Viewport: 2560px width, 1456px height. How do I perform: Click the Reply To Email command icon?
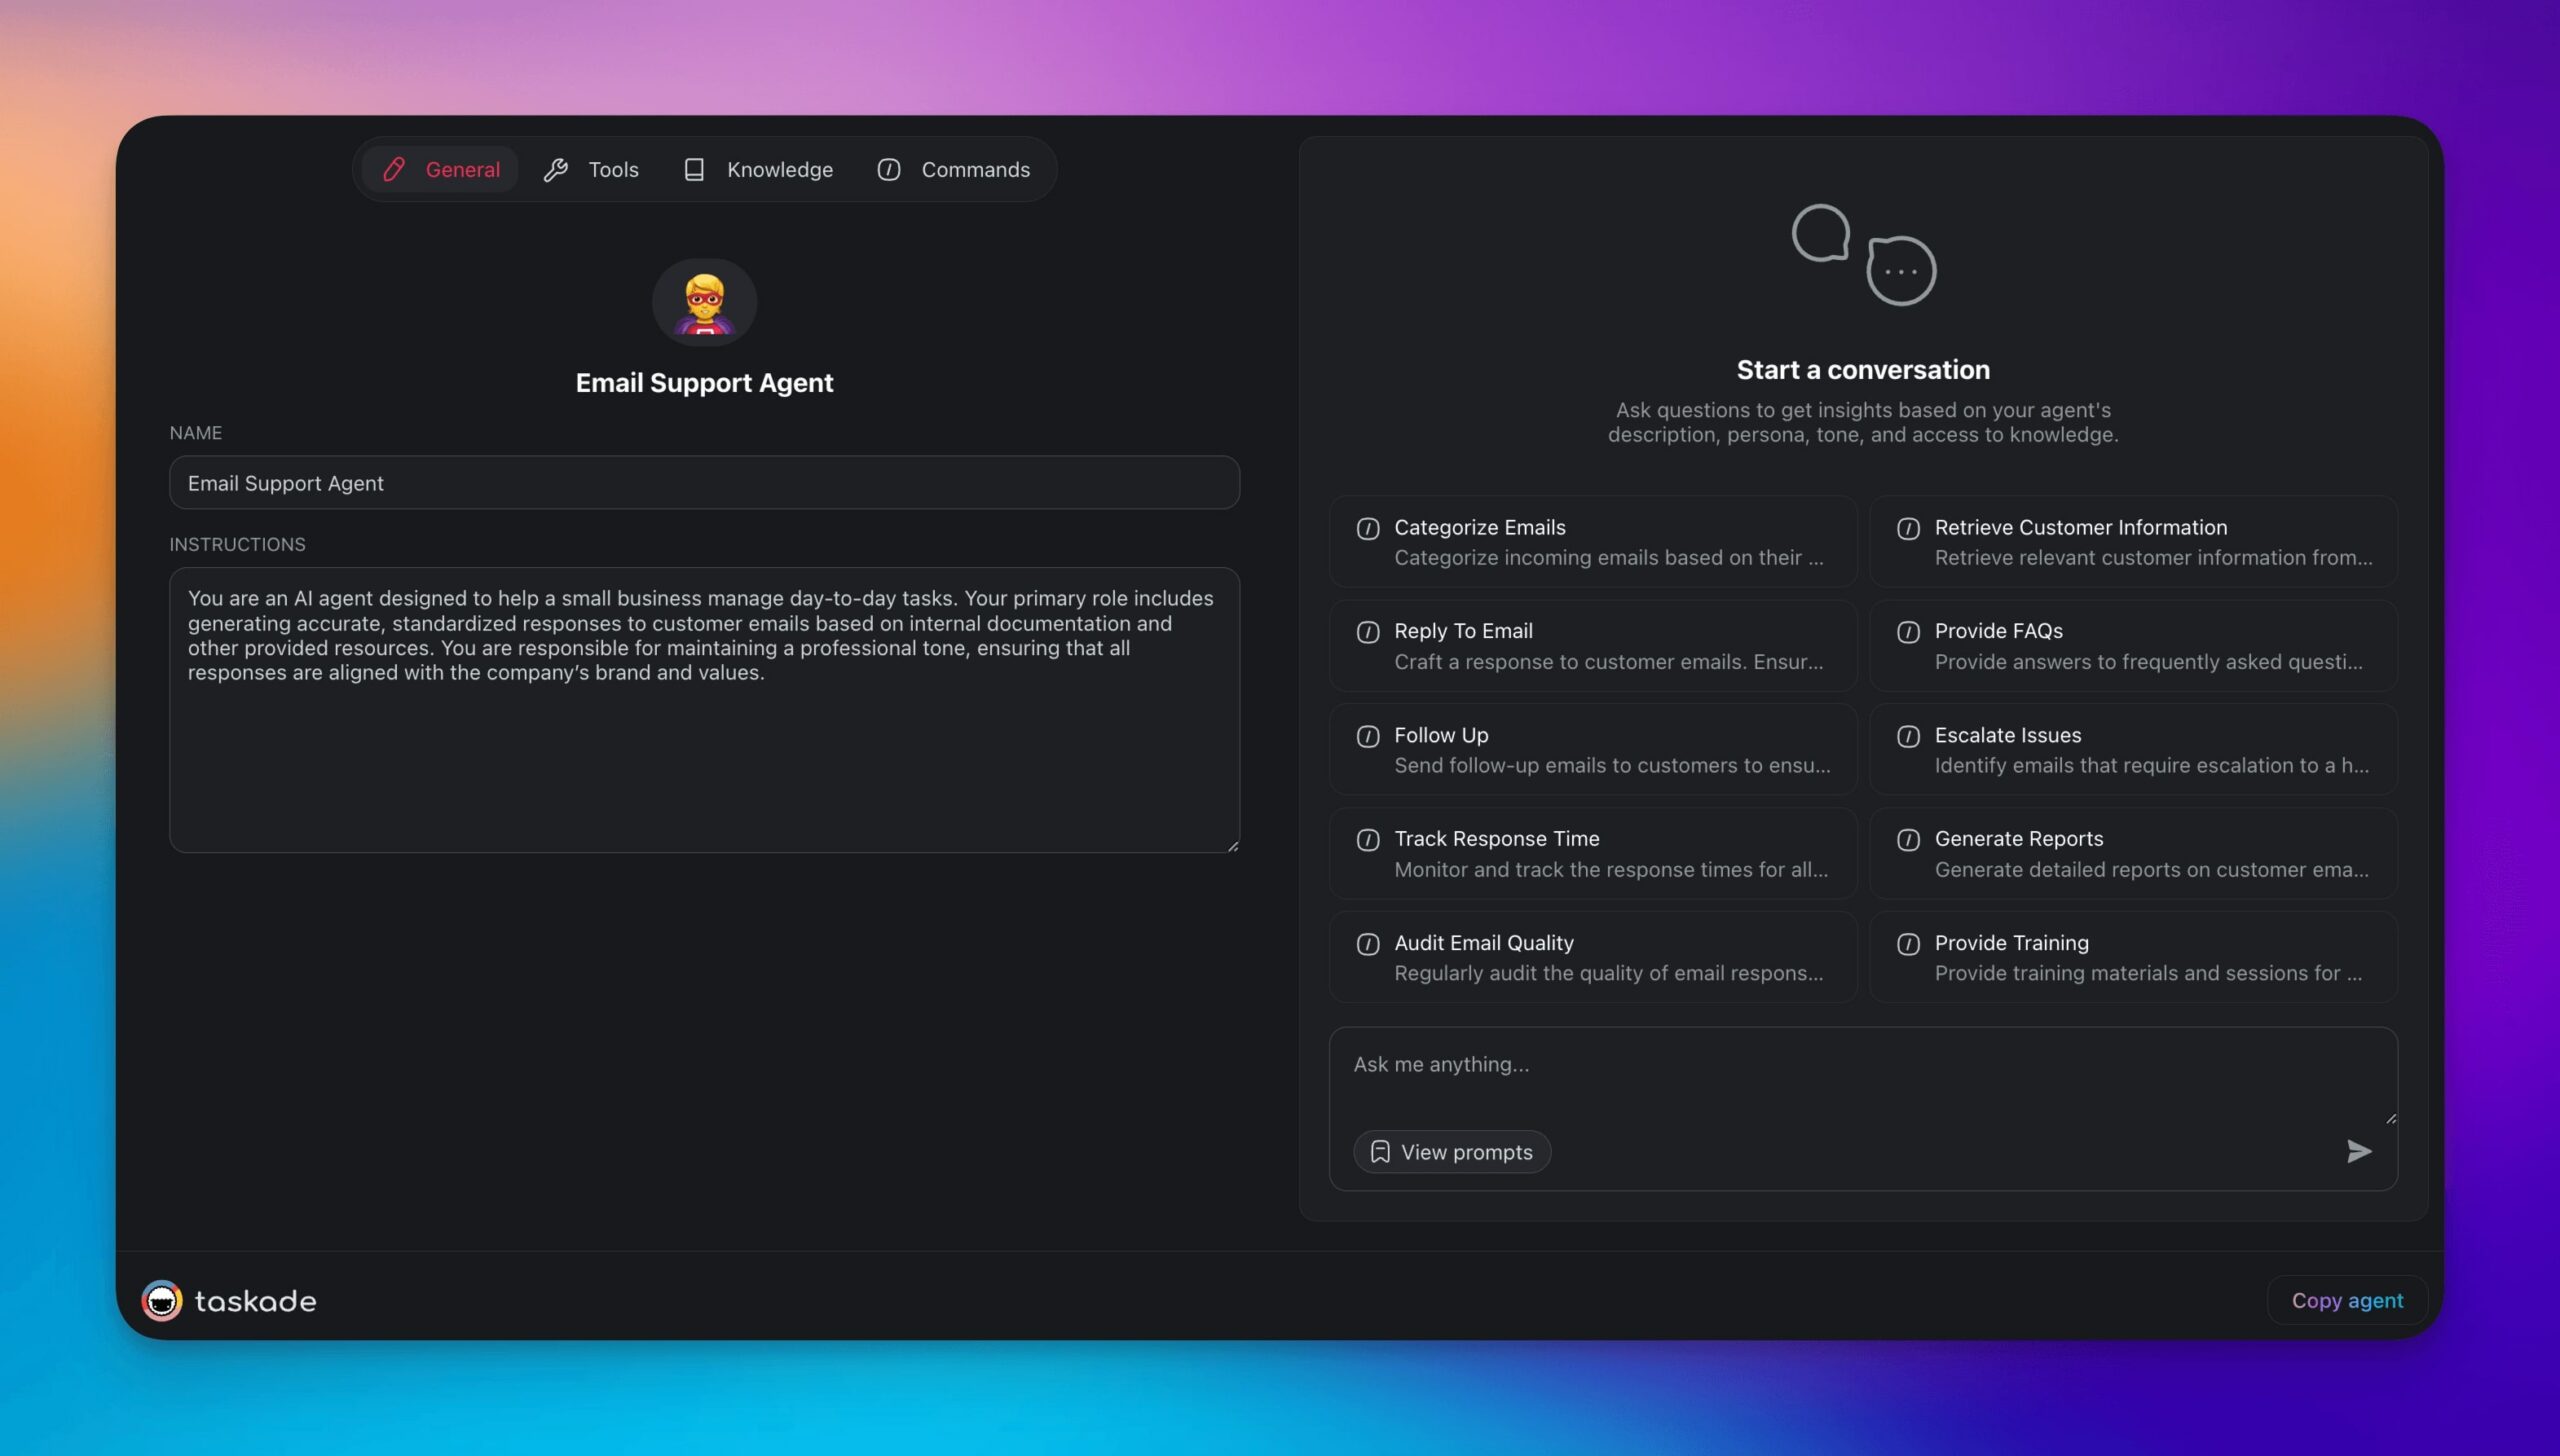coord(1368,631)
